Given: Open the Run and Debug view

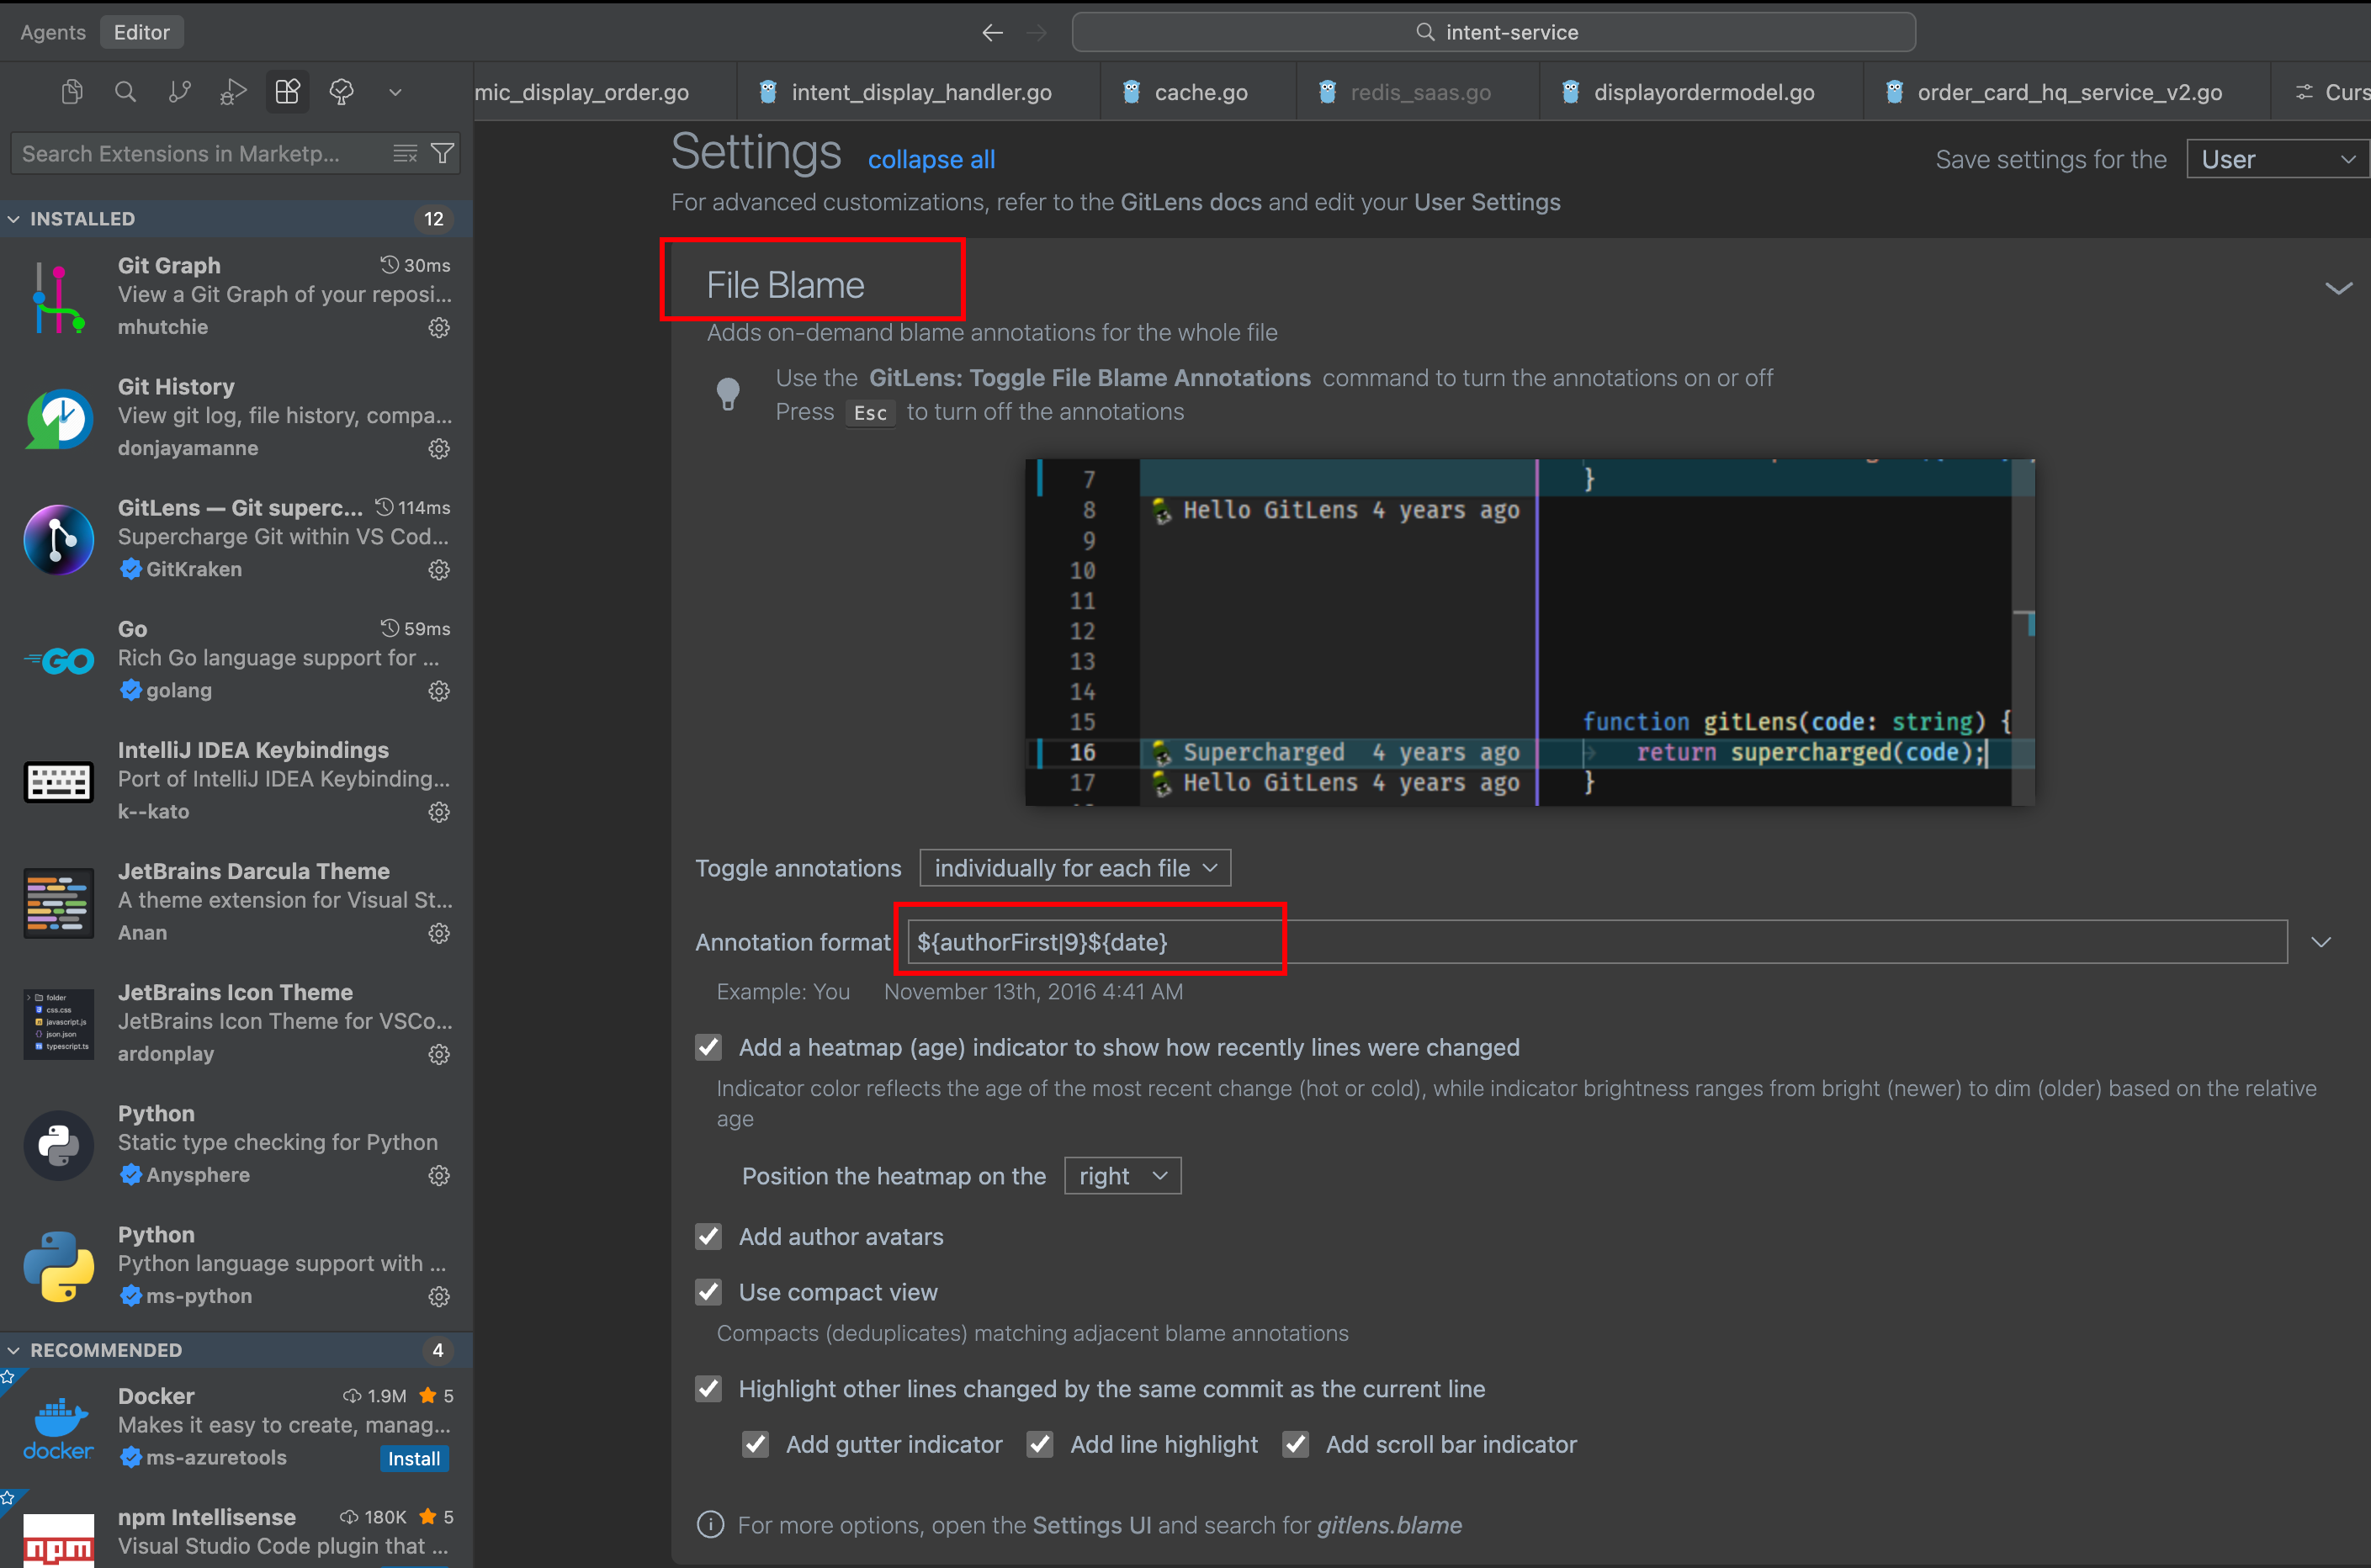Looking at the screenshot, I should [x=233, y=92].
